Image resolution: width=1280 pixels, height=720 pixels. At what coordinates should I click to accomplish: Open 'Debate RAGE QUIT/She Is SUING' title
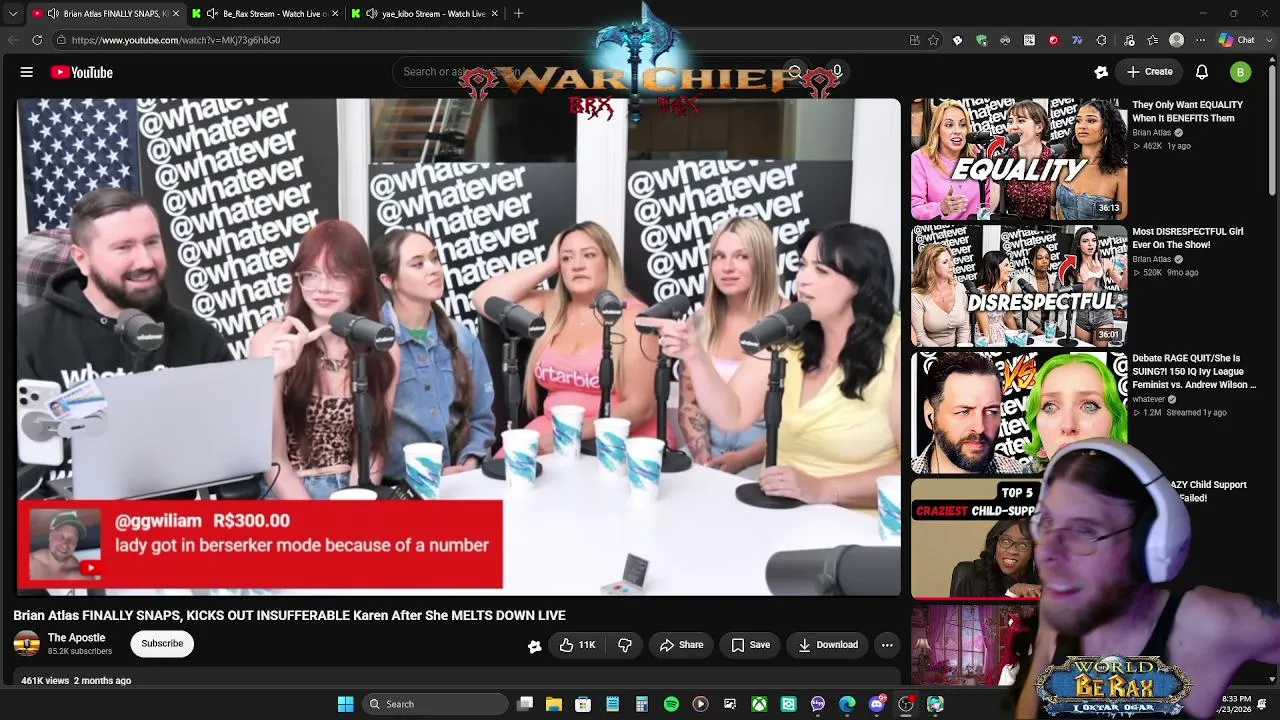tap(1193, 371)
